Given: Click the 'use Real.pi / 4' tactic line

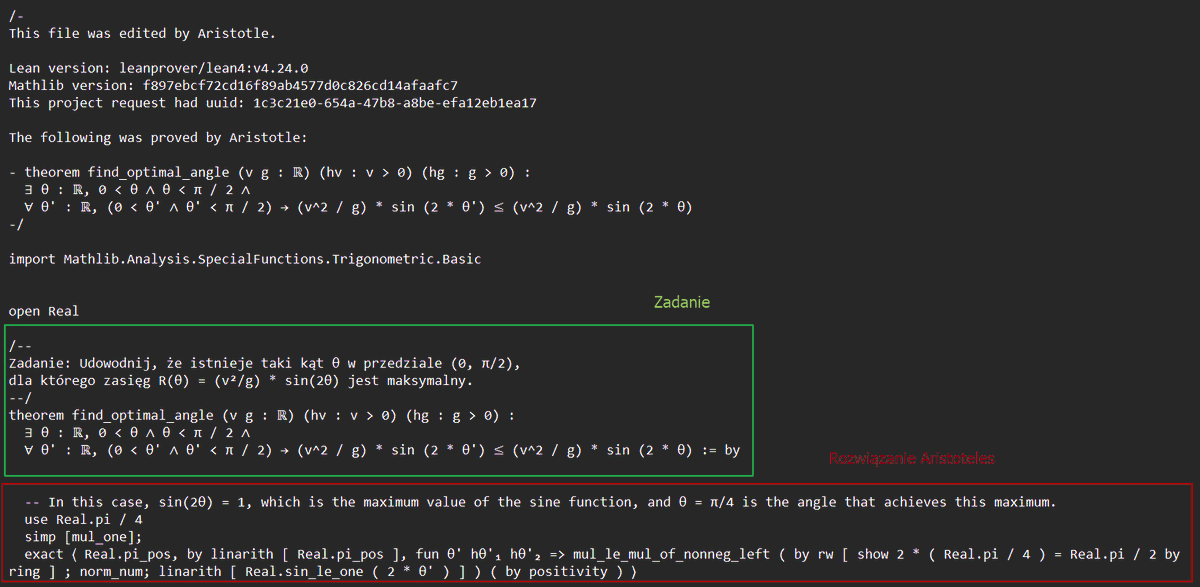Looking at the screenshot, I should [x=82, y=520].
